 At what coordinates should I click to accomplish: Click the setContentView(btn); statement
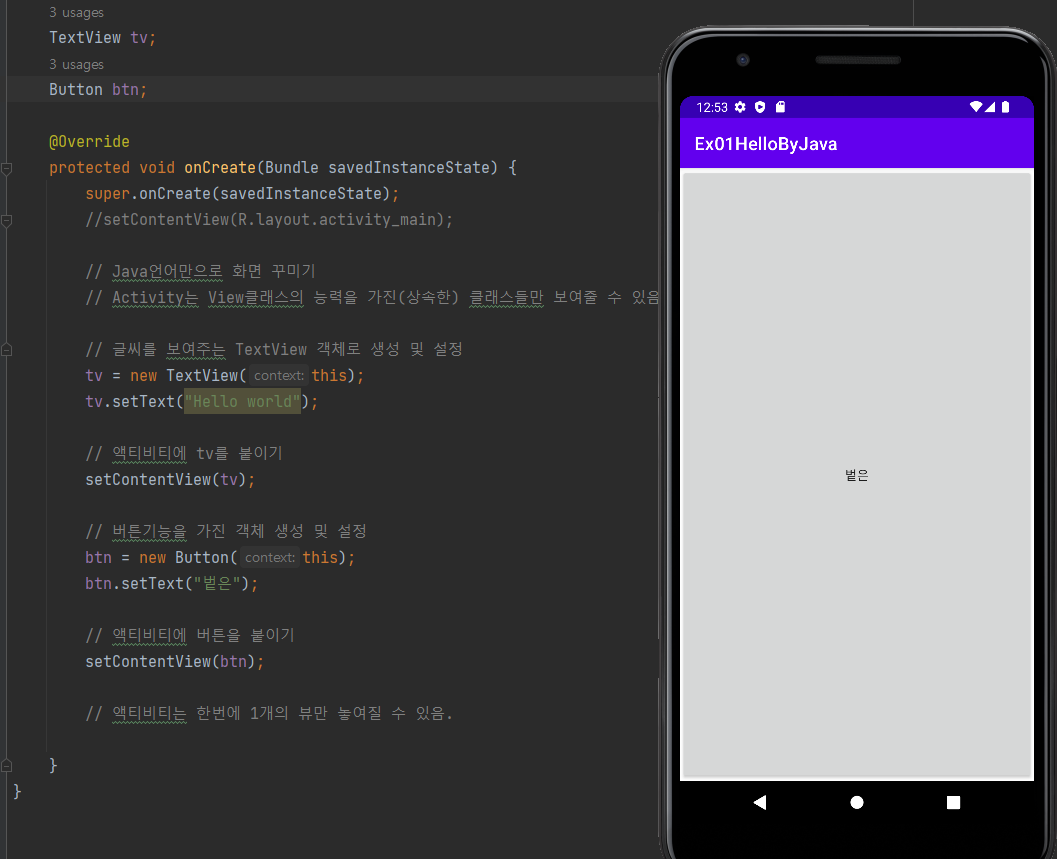(175, 661)
